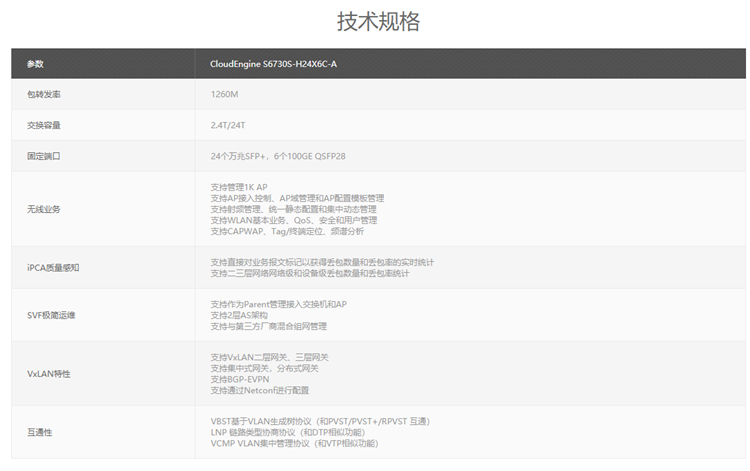Screen dimensions: 750x471
Task: Click the VxLAN特性 row label
Action: click(48, 373)
